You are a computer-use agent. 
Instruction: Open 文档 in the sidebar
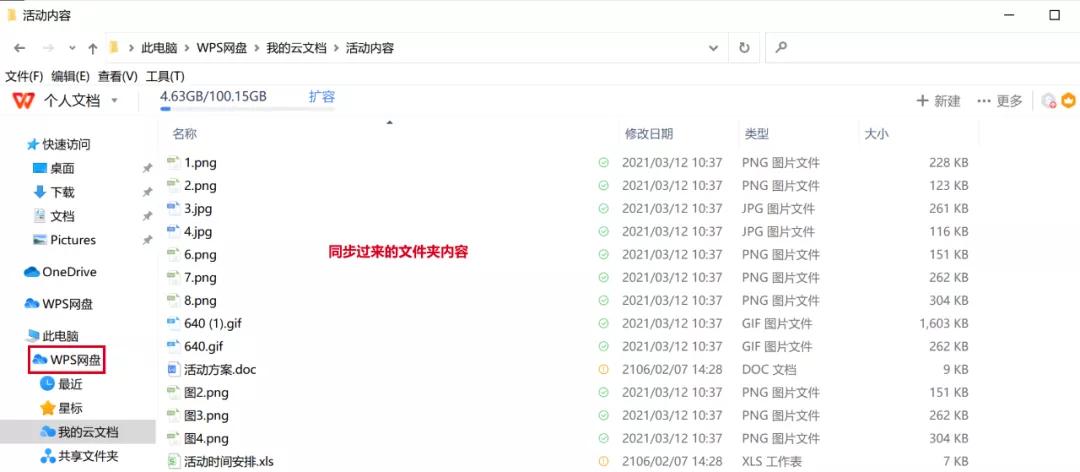(54, 216)
